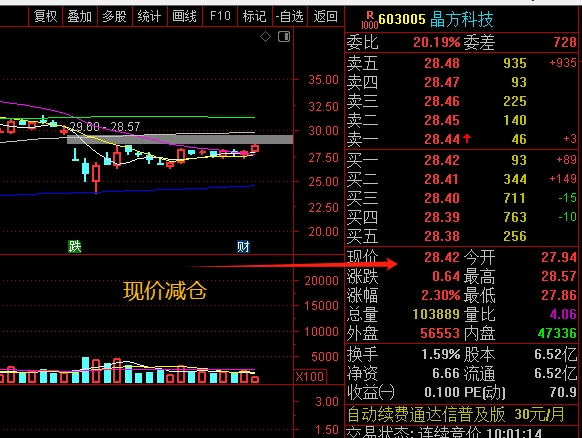582x438 pixels.
Task: Click 今开 value 27.94
Action: (559, 257)
